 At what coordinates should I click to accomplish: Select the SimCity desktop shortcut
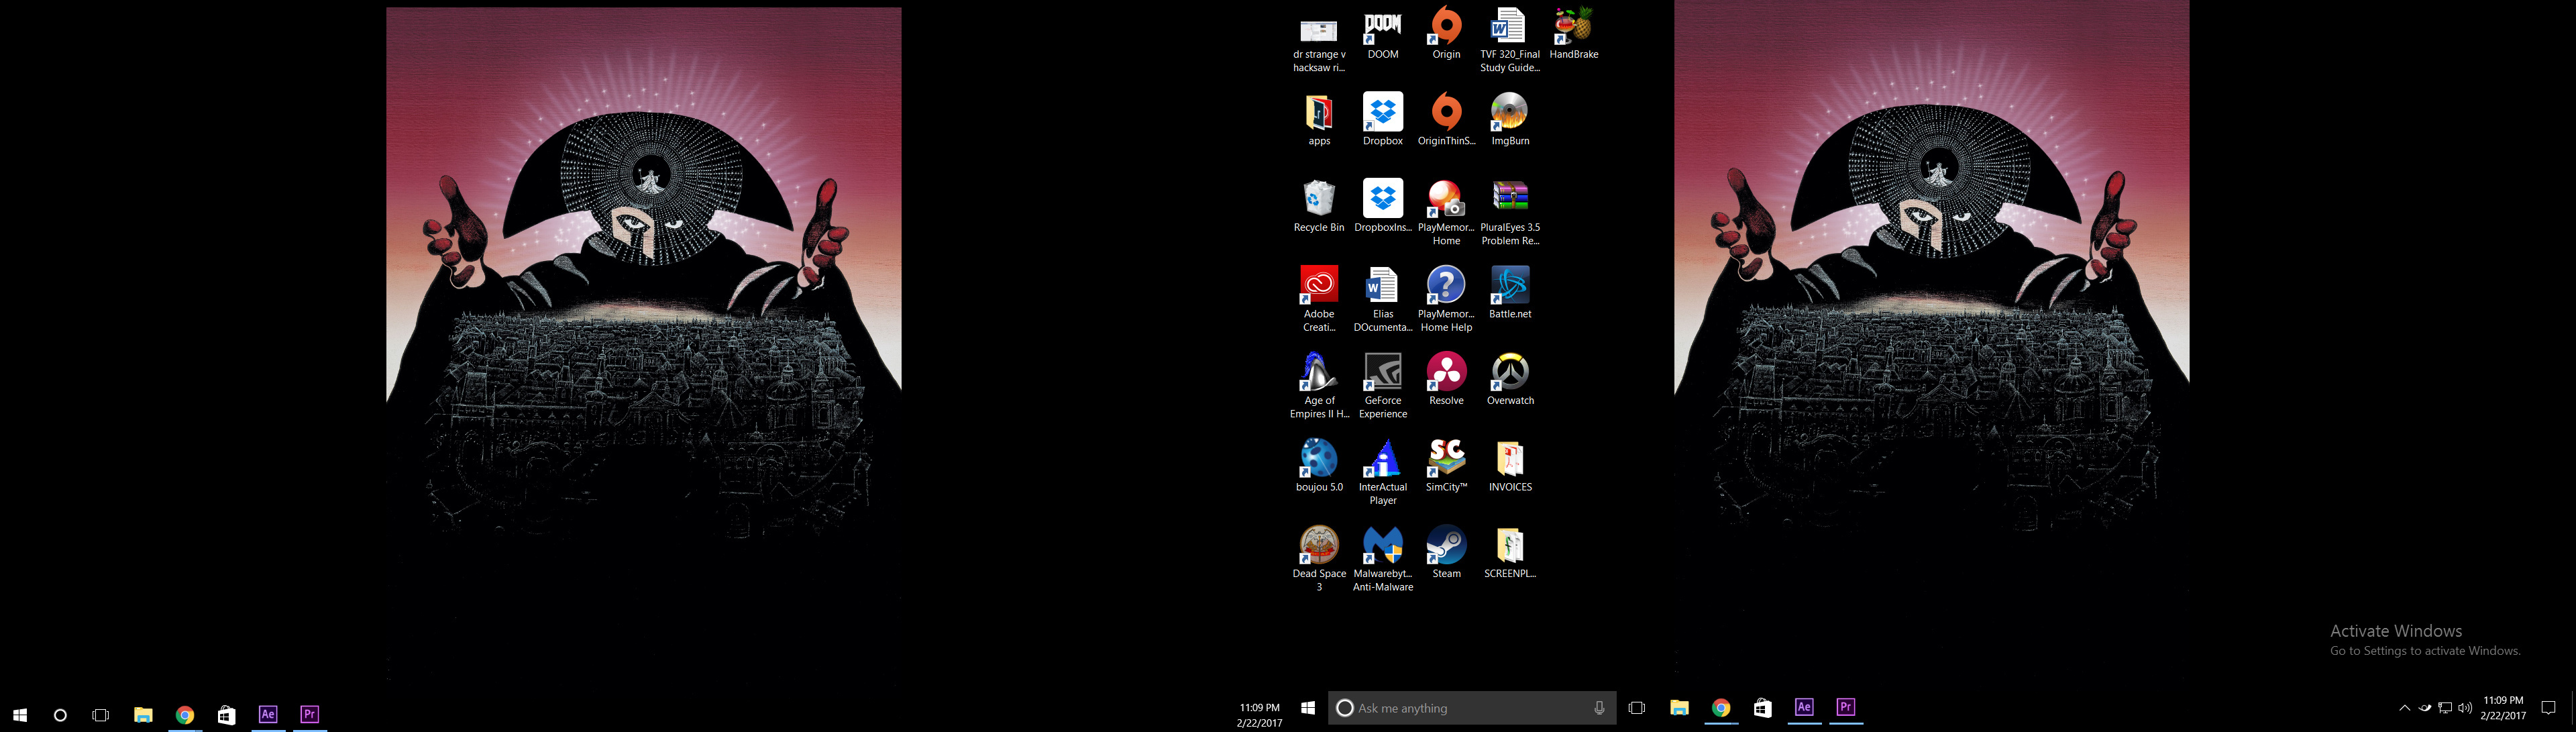(x=1446, y=466)
